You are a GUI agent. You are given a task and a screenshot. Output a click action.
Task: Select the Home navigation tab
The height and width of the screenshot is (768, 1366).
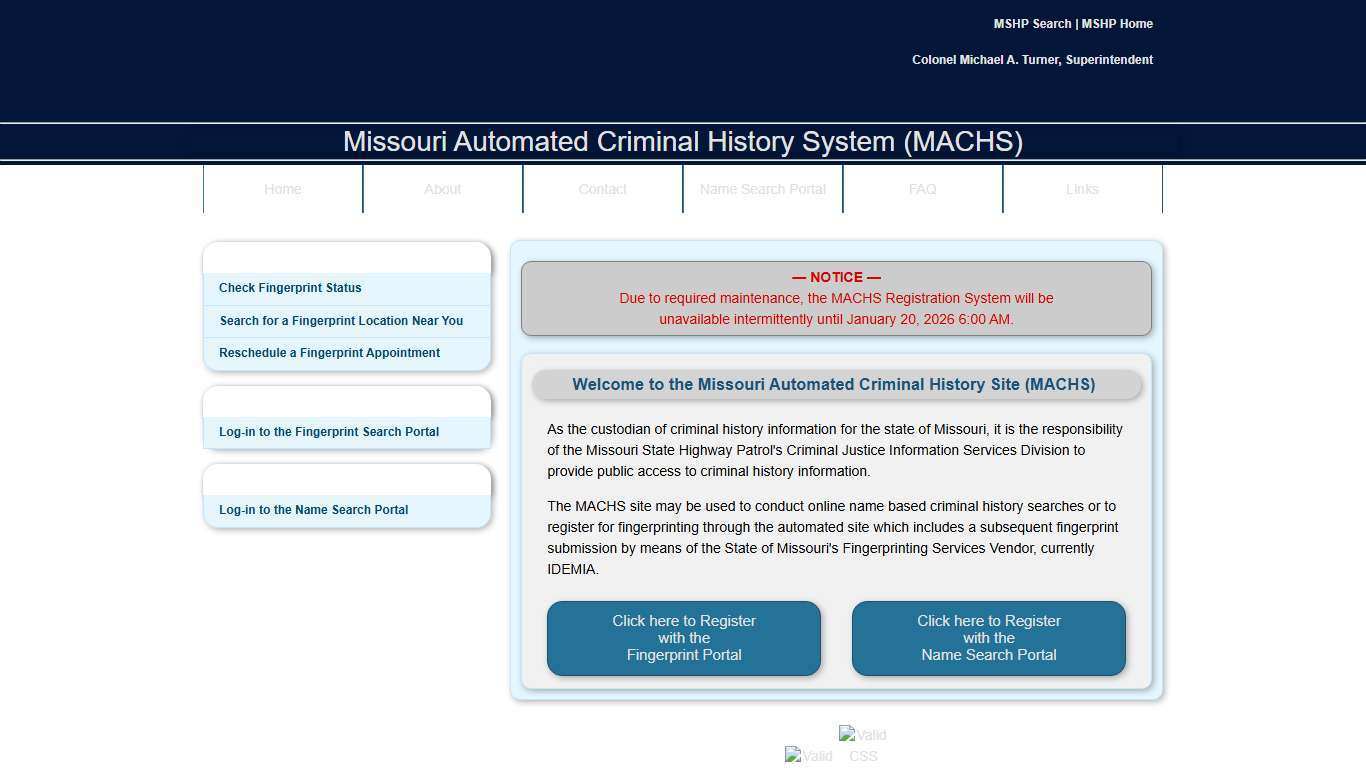[x=282, y=189]
